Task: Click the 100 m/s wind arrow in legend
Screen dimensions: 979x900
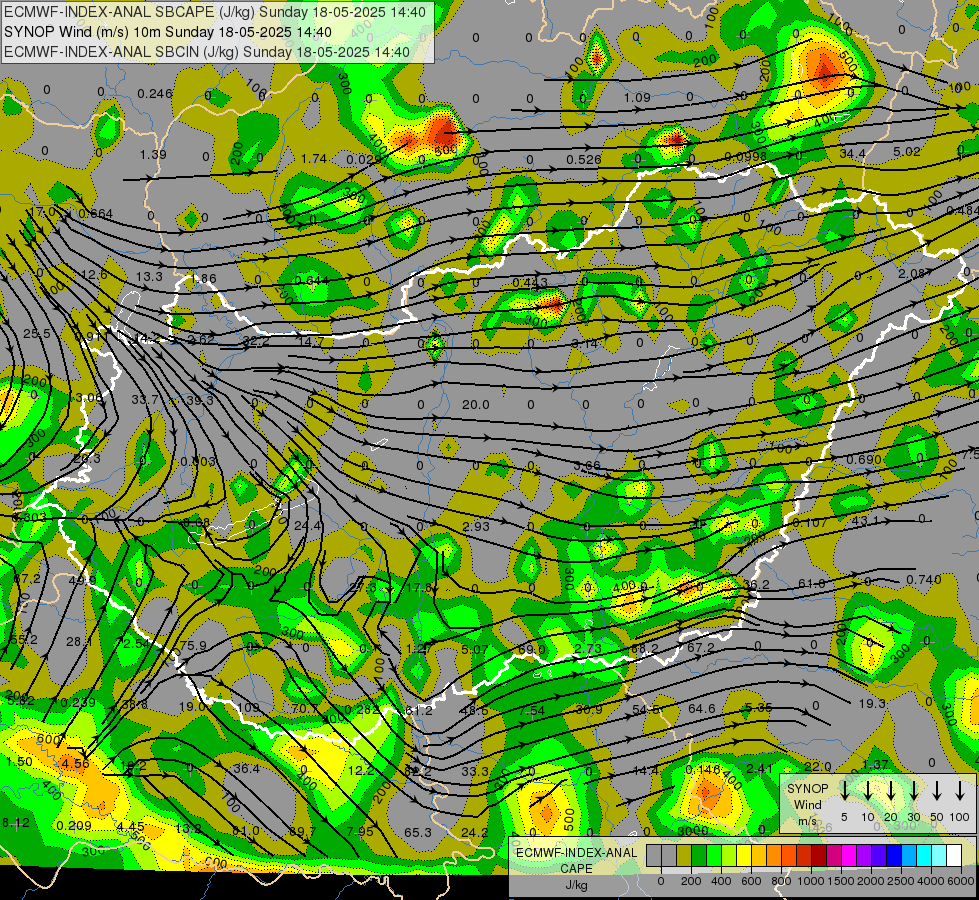Action: click(960, 791)
